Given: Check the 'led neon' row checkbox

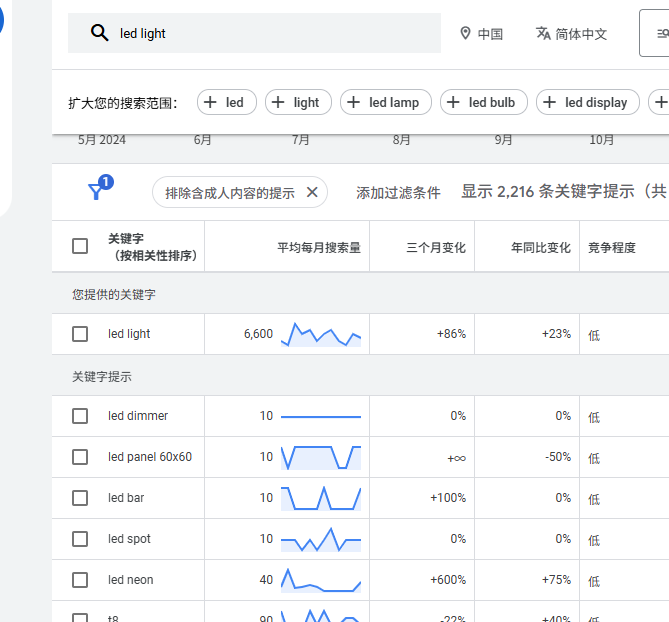Looking at the screenshot, I should click(80, 580).
